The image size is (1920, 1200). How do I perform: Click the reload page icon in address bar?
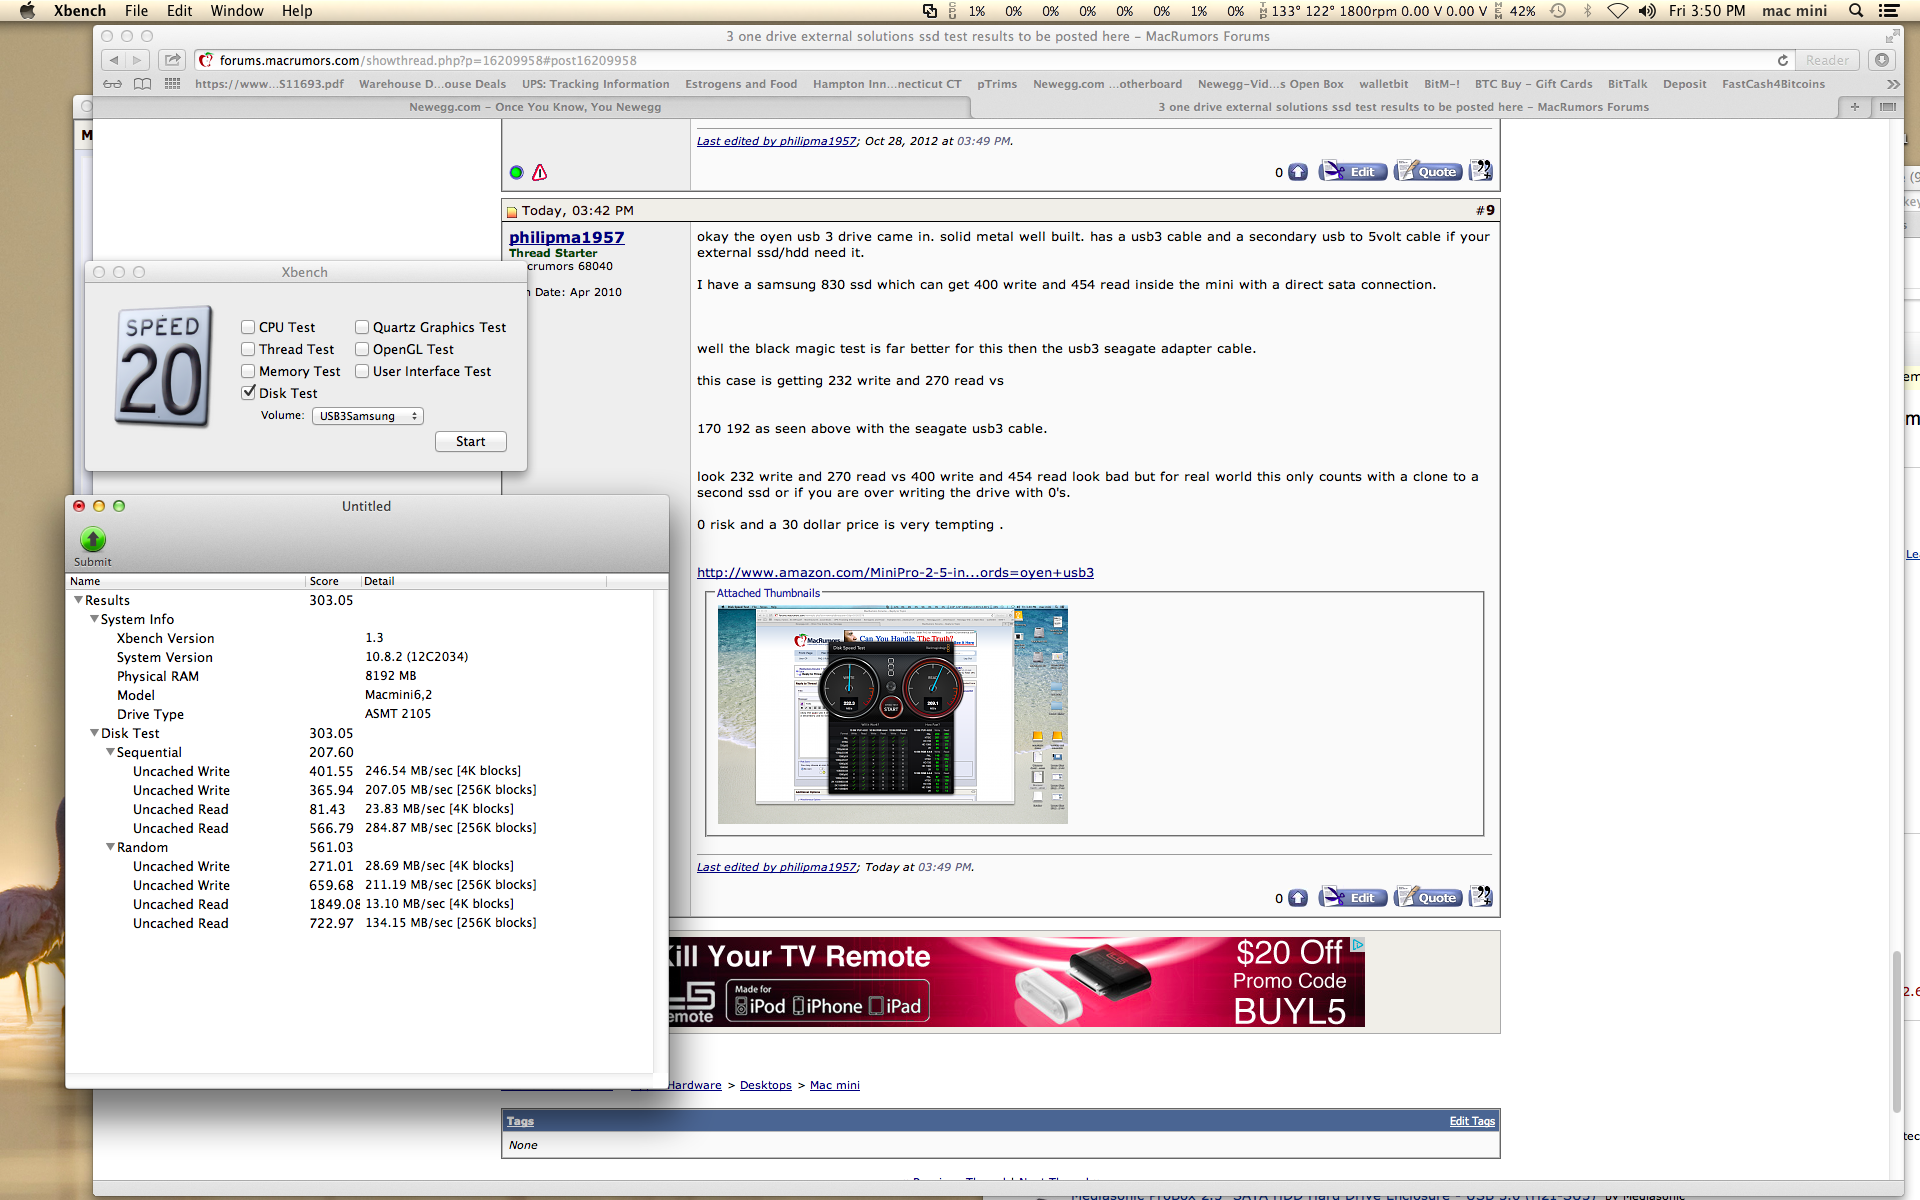point(1782,60)
